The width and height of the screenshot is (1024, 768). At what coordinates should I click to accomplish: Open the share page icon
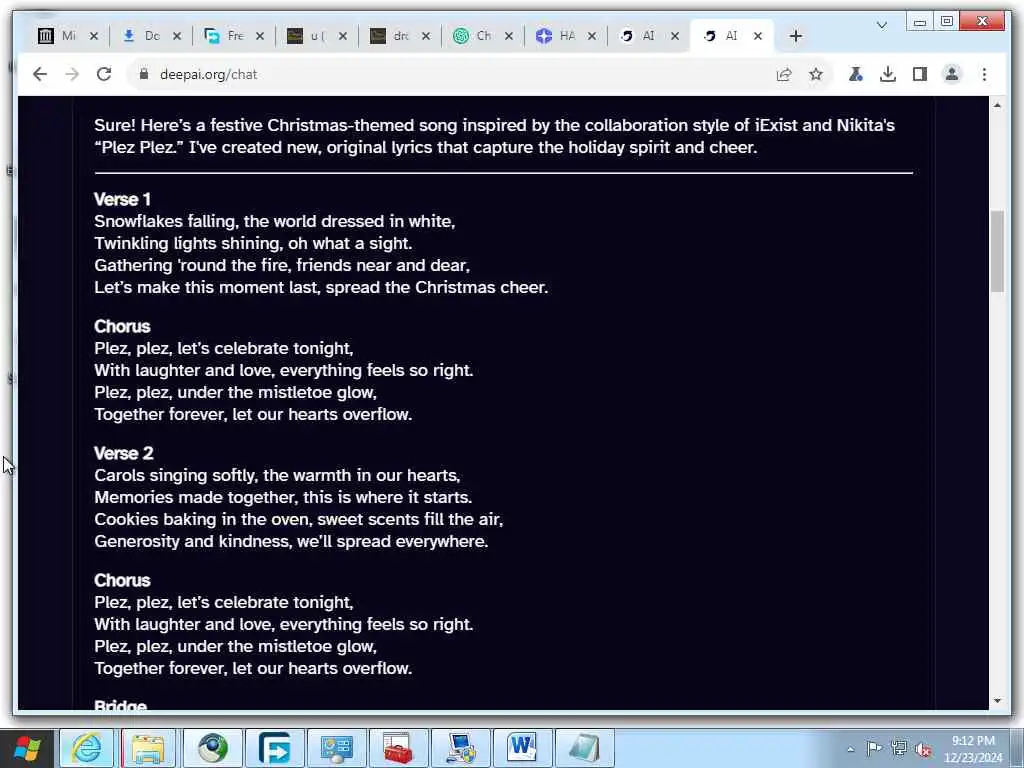[784, 74]
